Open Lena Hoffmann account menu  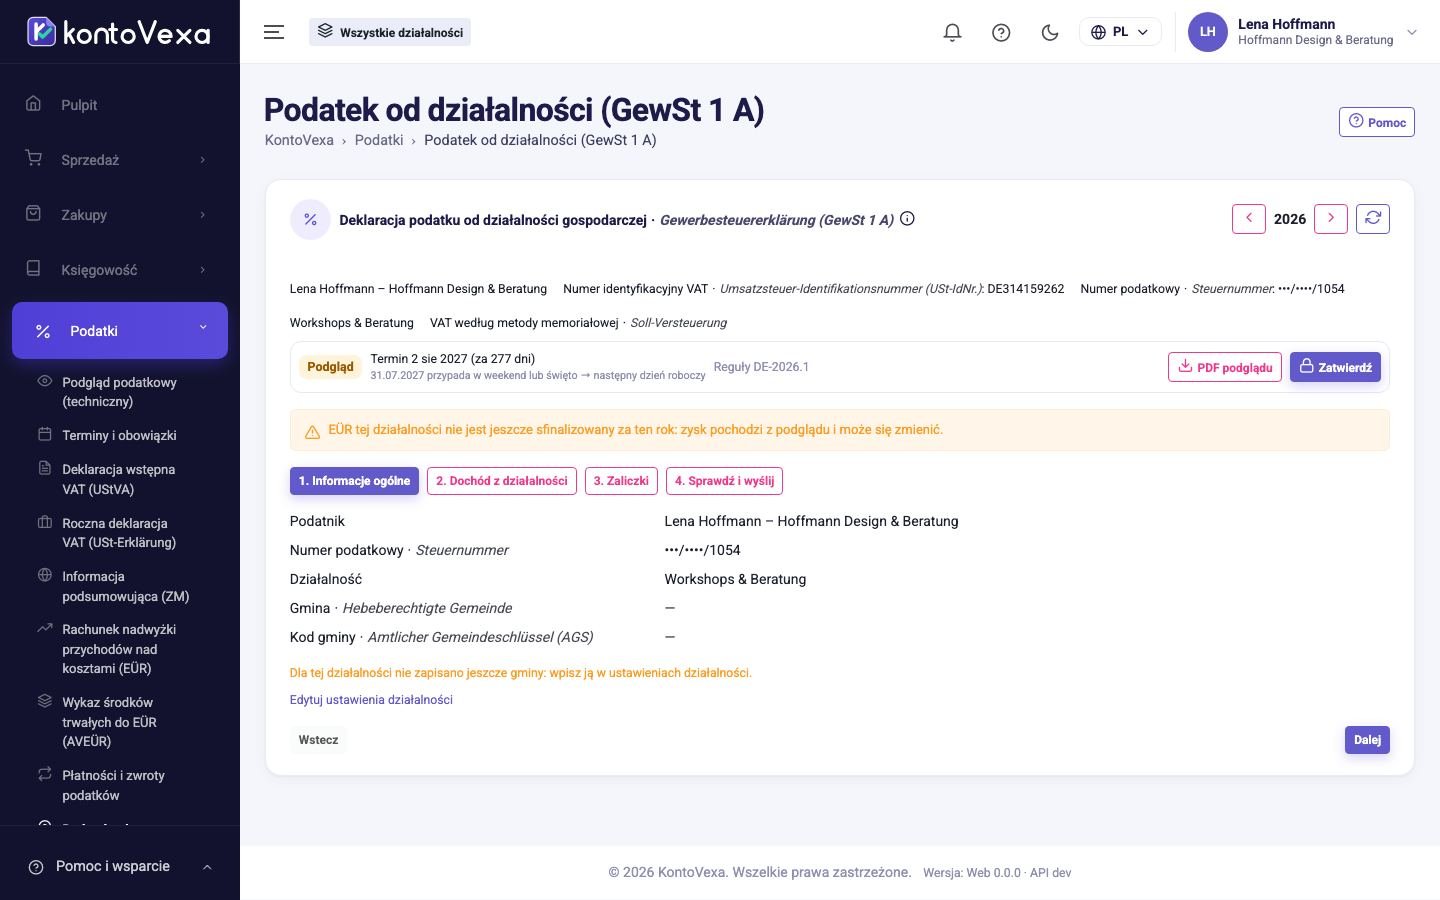pyautogui.click(x=1303, y=32)
